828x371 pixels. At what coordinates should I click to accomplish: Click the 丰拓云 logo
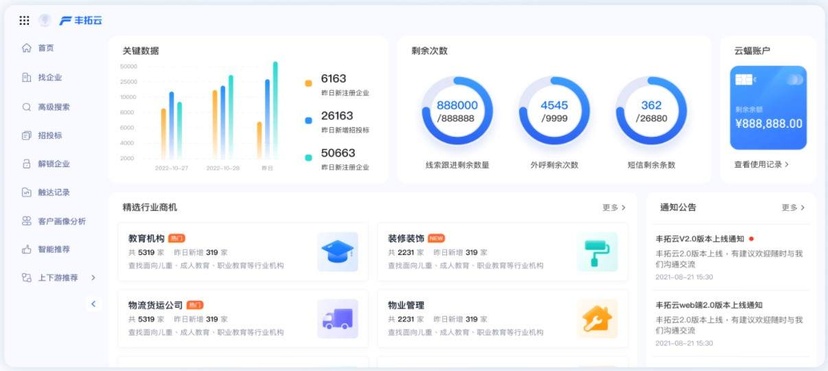[x=81, y=21]
